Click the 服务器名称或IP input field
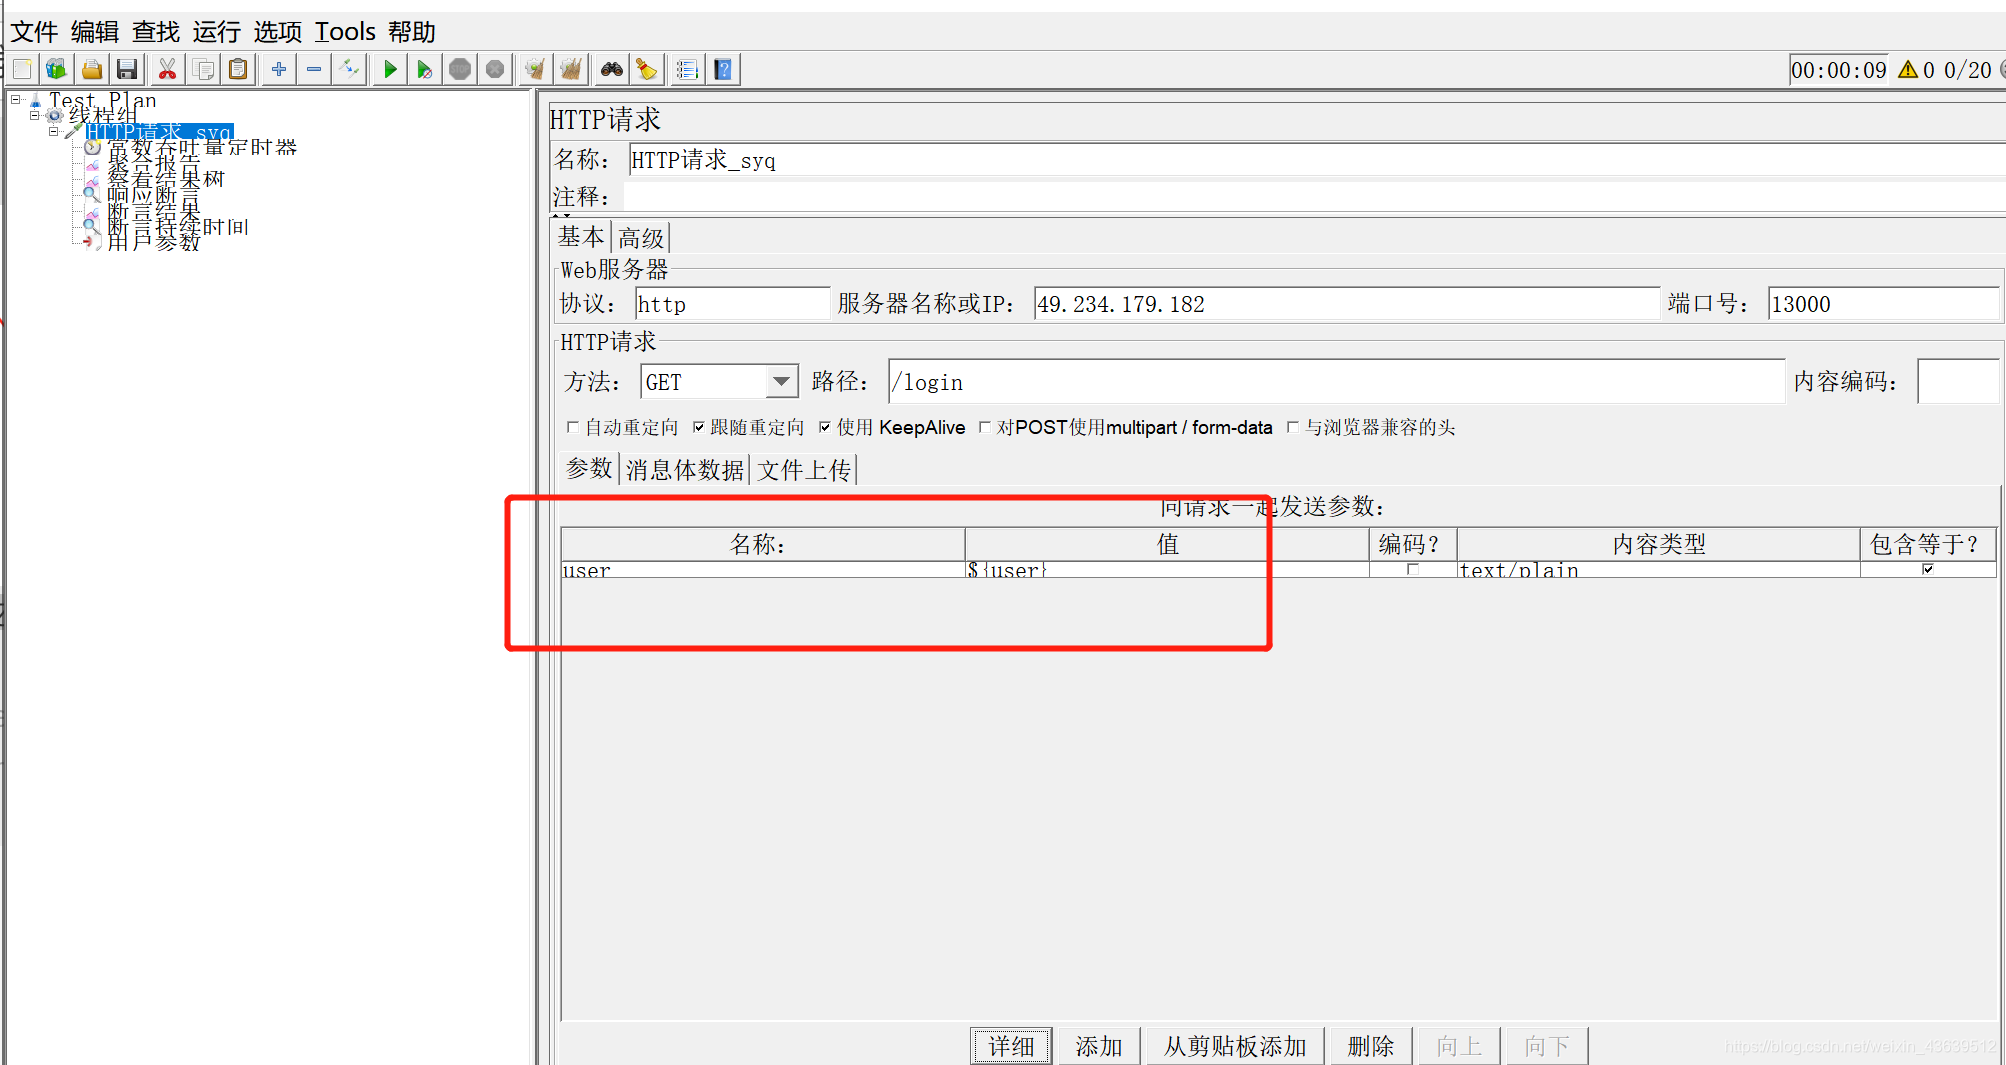 (1346, 304)
